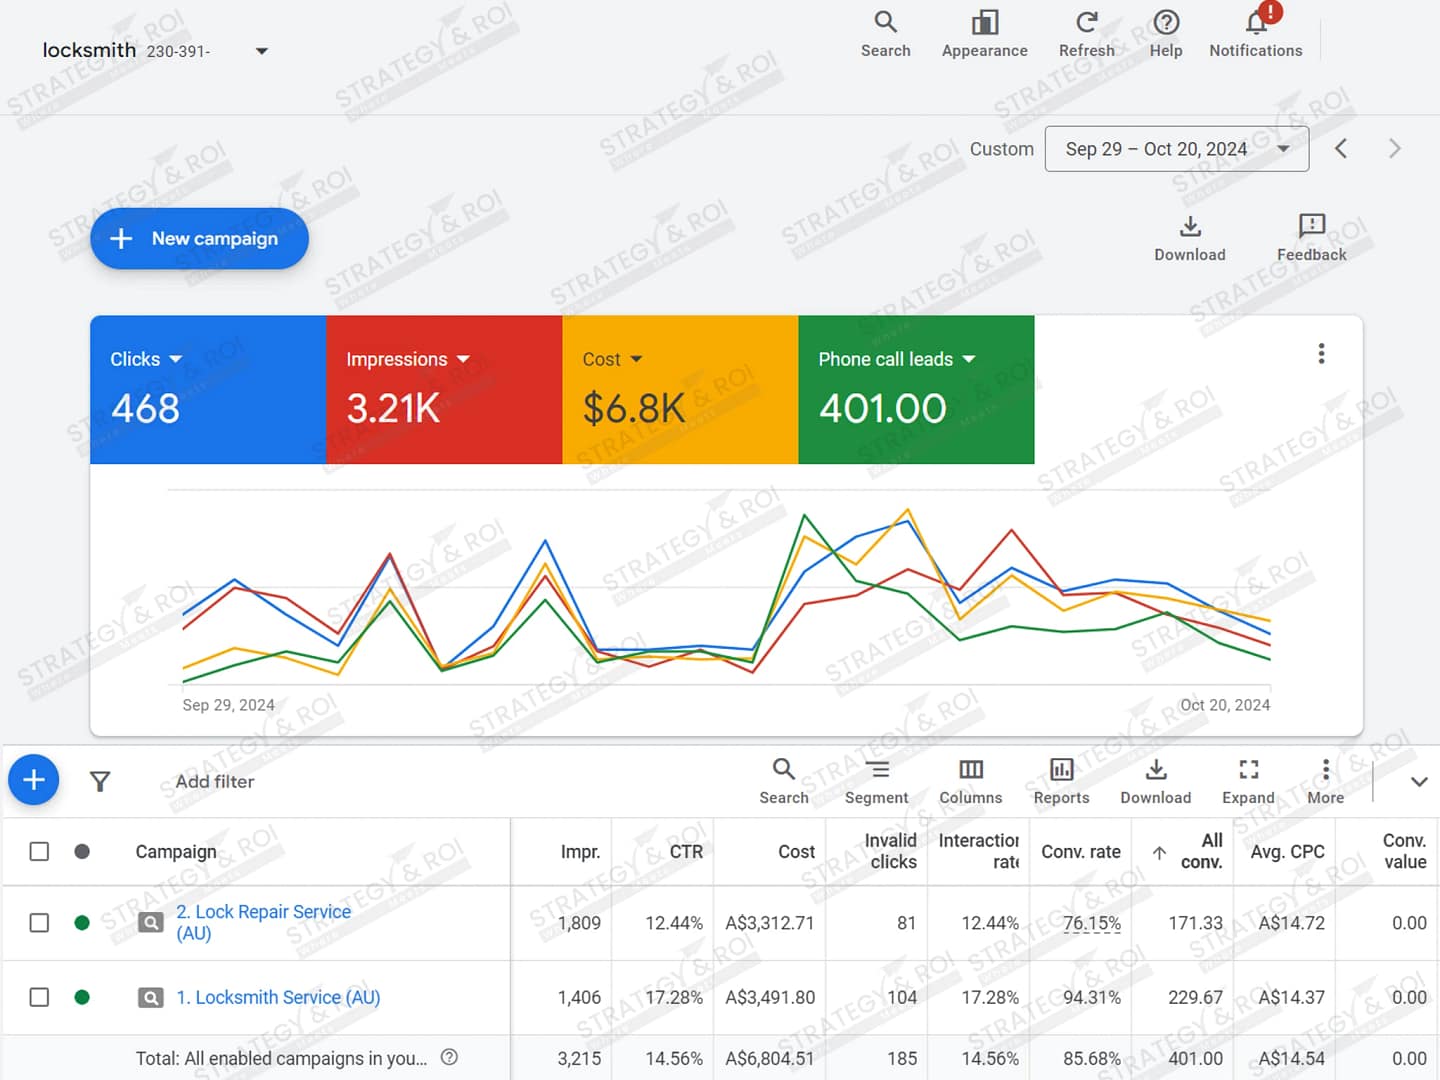Toggle the select-all campaigns header checkbox
Image resolution: width=1440 pixels, height=1080 pixels.
tap(39, 851)
